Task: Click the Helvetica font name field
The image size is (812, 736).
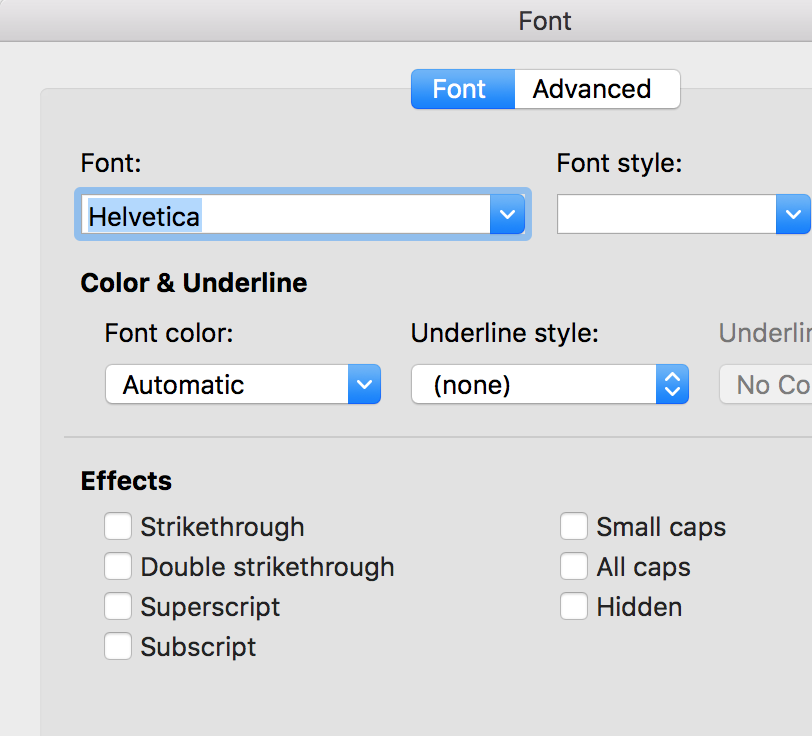Action: pyautogui.click(x=285, y=215)
